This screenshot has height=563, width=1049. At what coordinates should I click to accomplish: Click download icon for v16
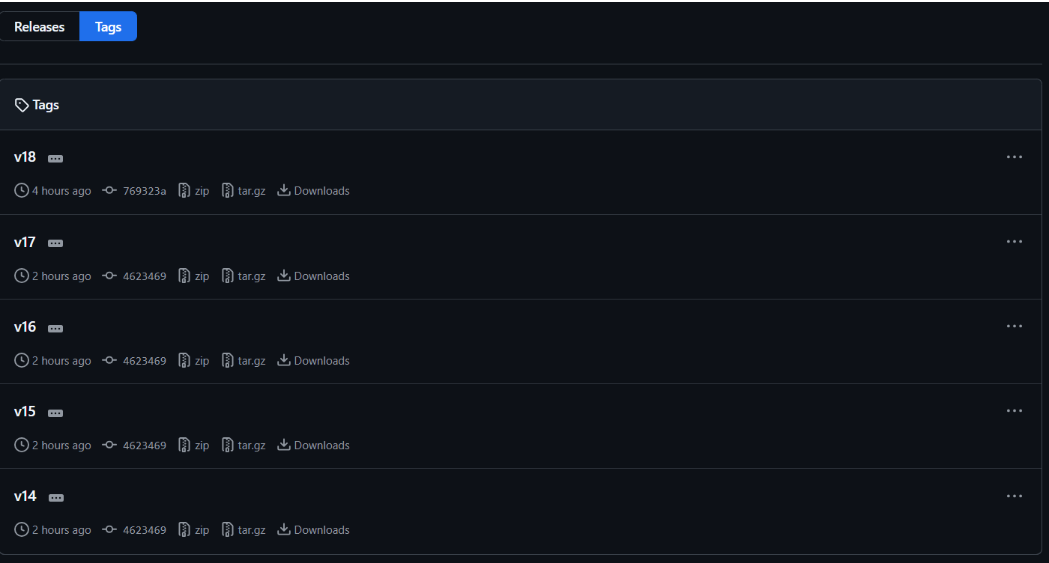284,360
